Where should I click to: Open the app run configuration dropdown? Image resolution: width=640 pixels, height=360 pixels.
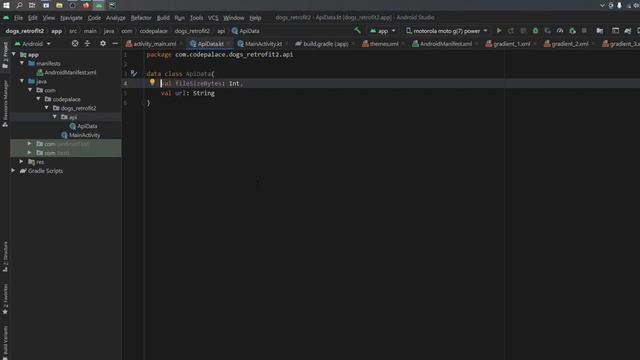click(382, 31)
